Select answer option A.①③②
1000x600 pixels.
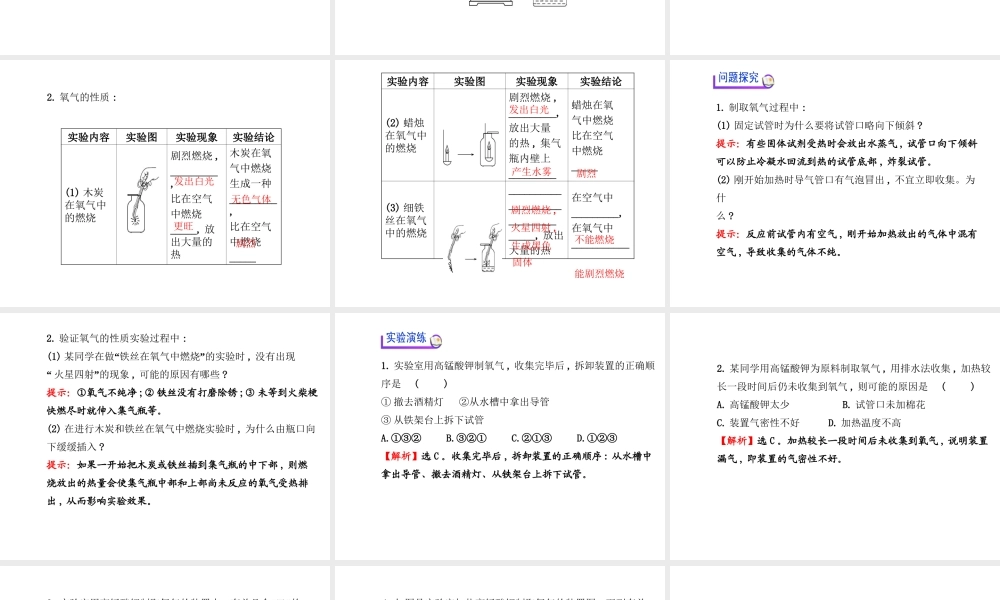click(x=401, y=438)
